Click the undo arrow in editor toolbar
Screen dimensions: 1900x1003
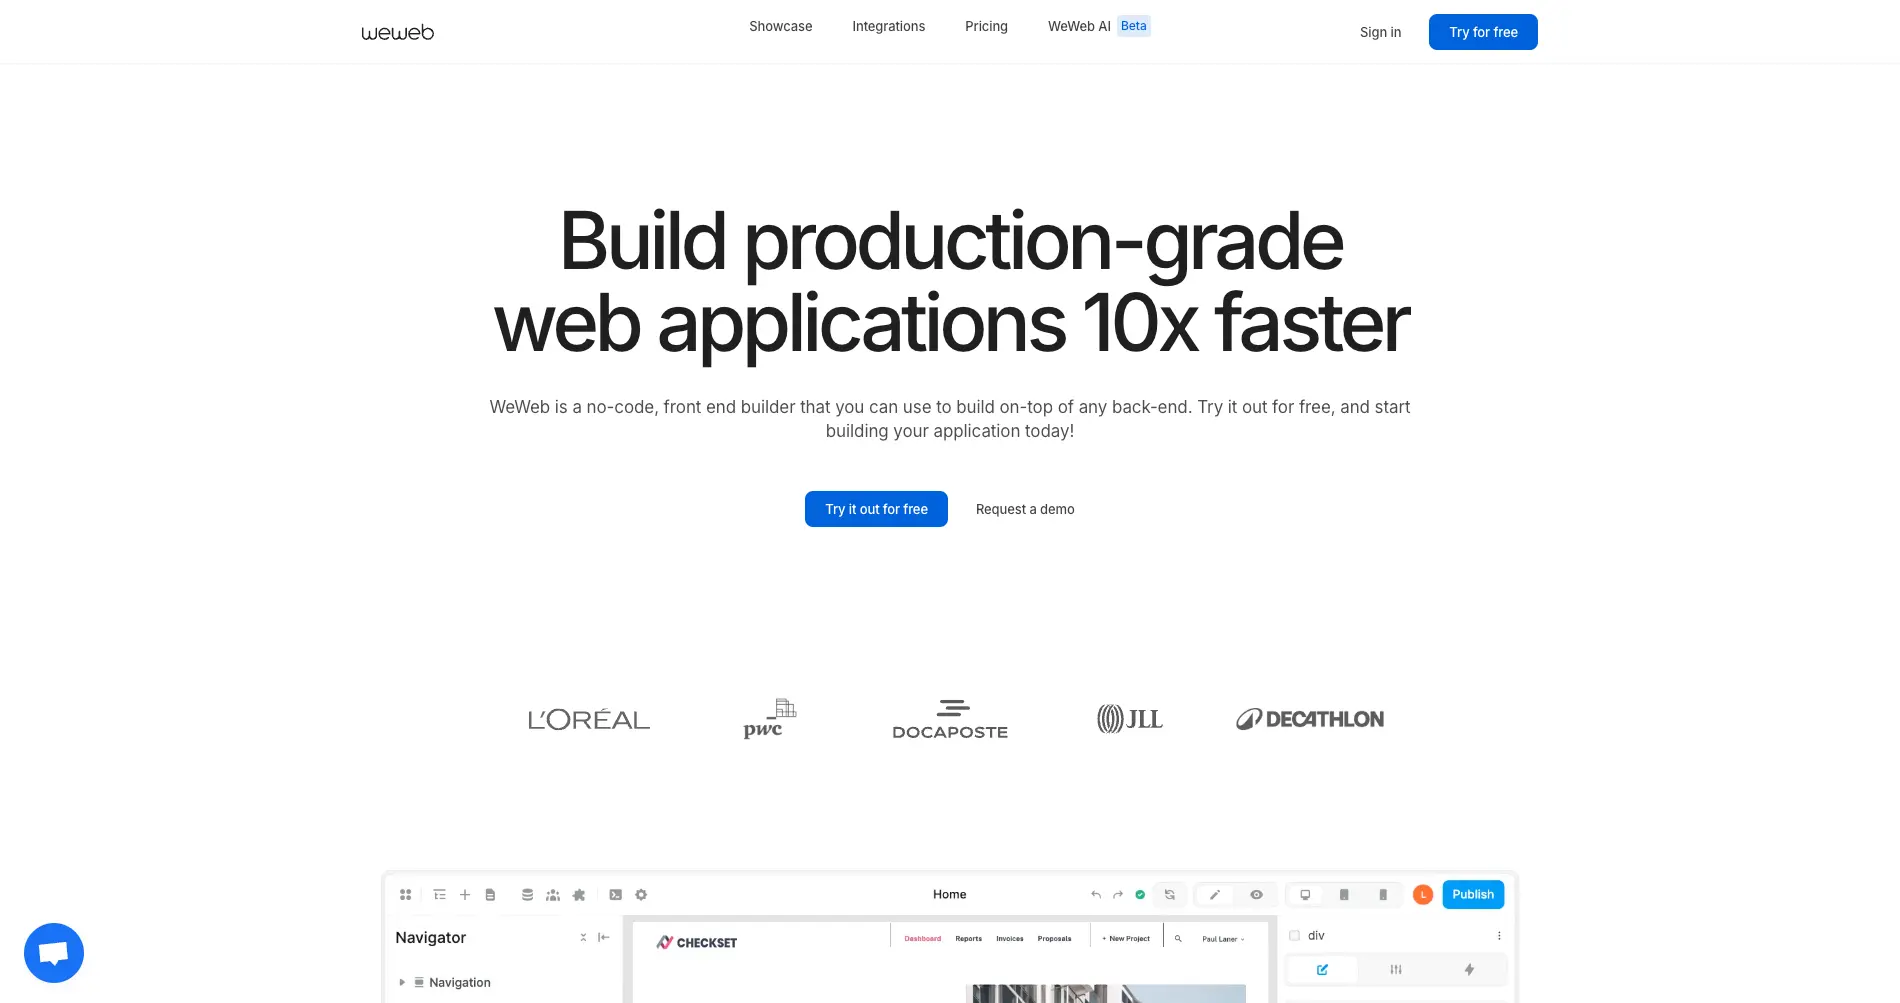1096,895
